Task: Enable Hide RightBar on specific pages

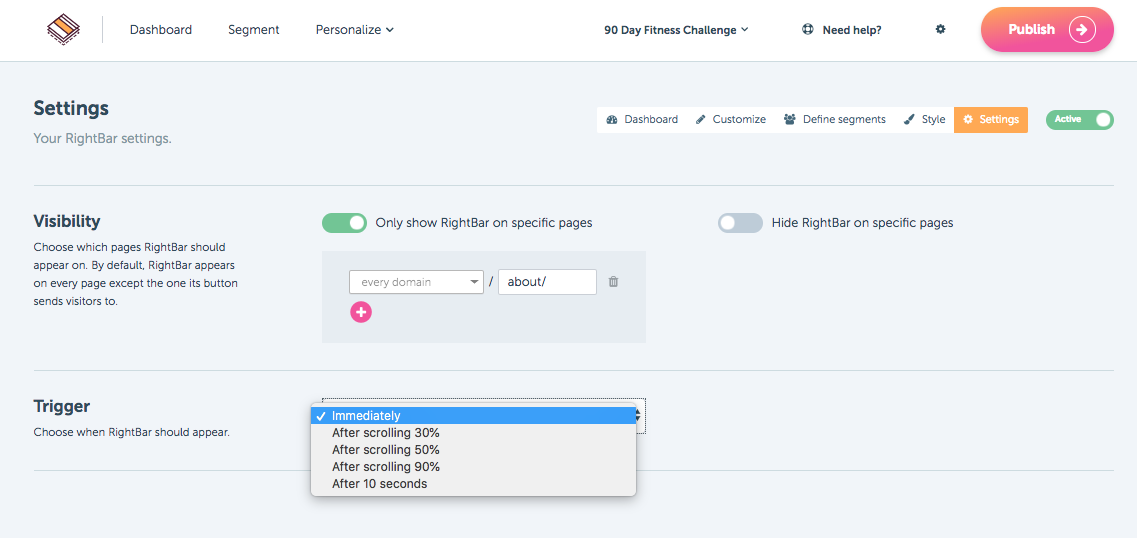Action: point(740,223)
